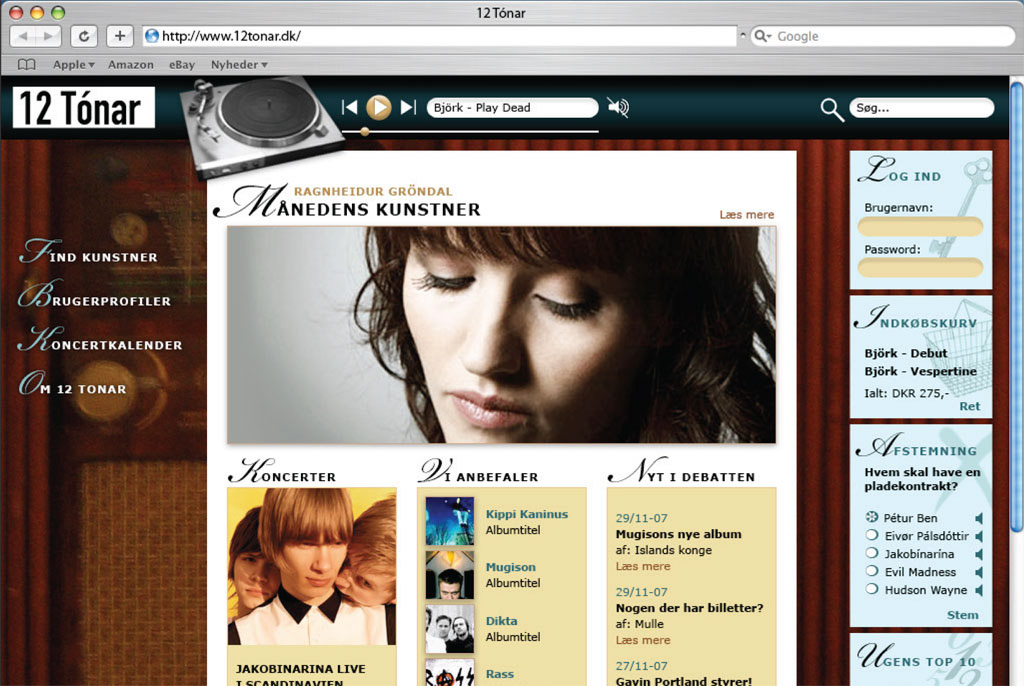The image size is (1024, 686).
Task: Open Kippi Kaninus recommendation
Action: point(526,514)
